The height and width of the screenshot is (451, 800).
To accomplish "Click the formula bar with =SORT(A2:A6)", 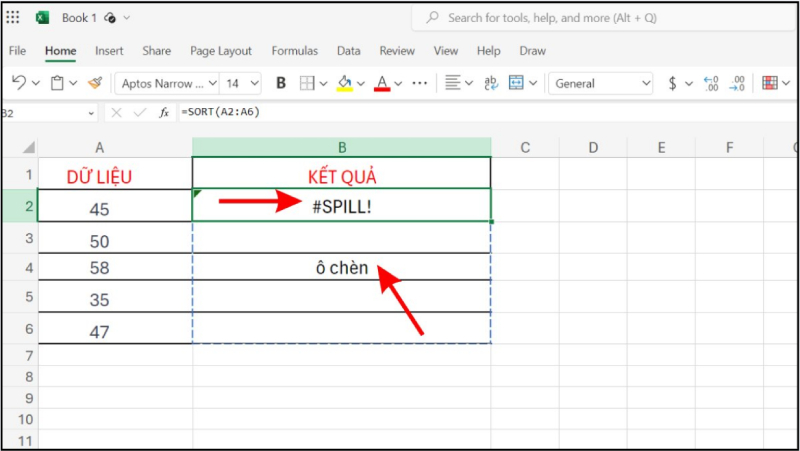I will (x=487, y=113).
